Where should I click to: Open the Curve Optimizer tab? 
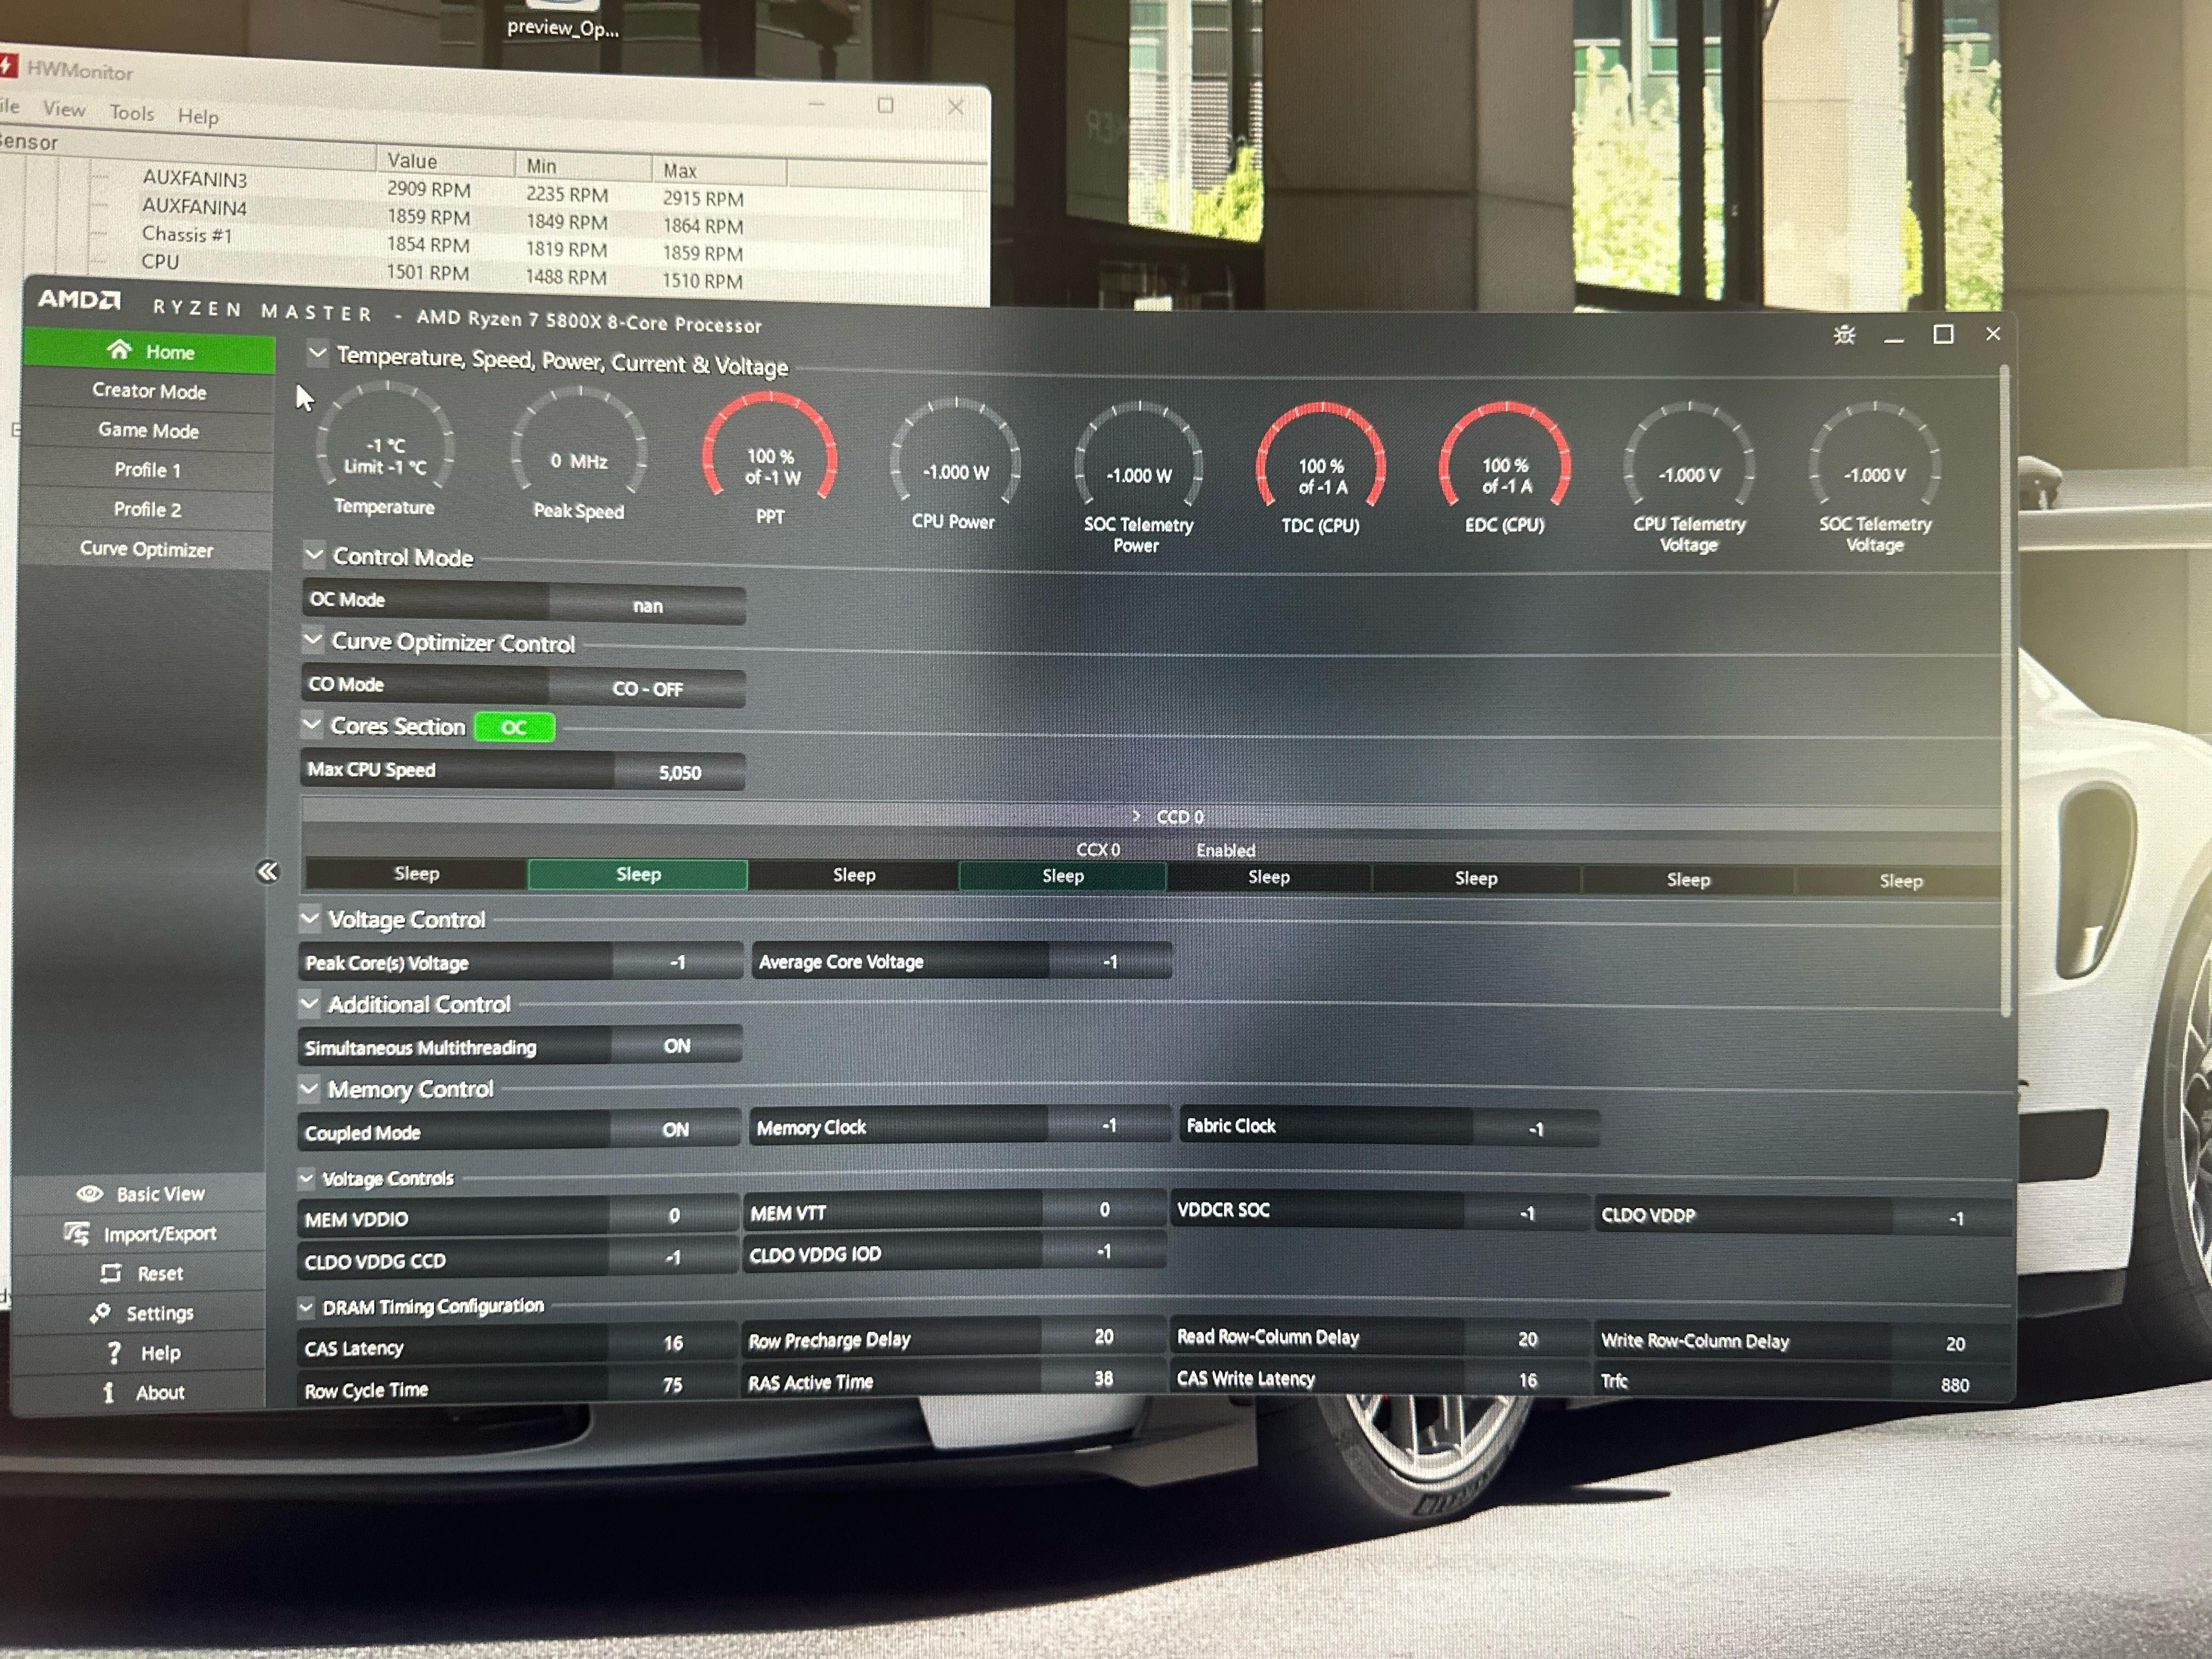(x=146, y=549)
